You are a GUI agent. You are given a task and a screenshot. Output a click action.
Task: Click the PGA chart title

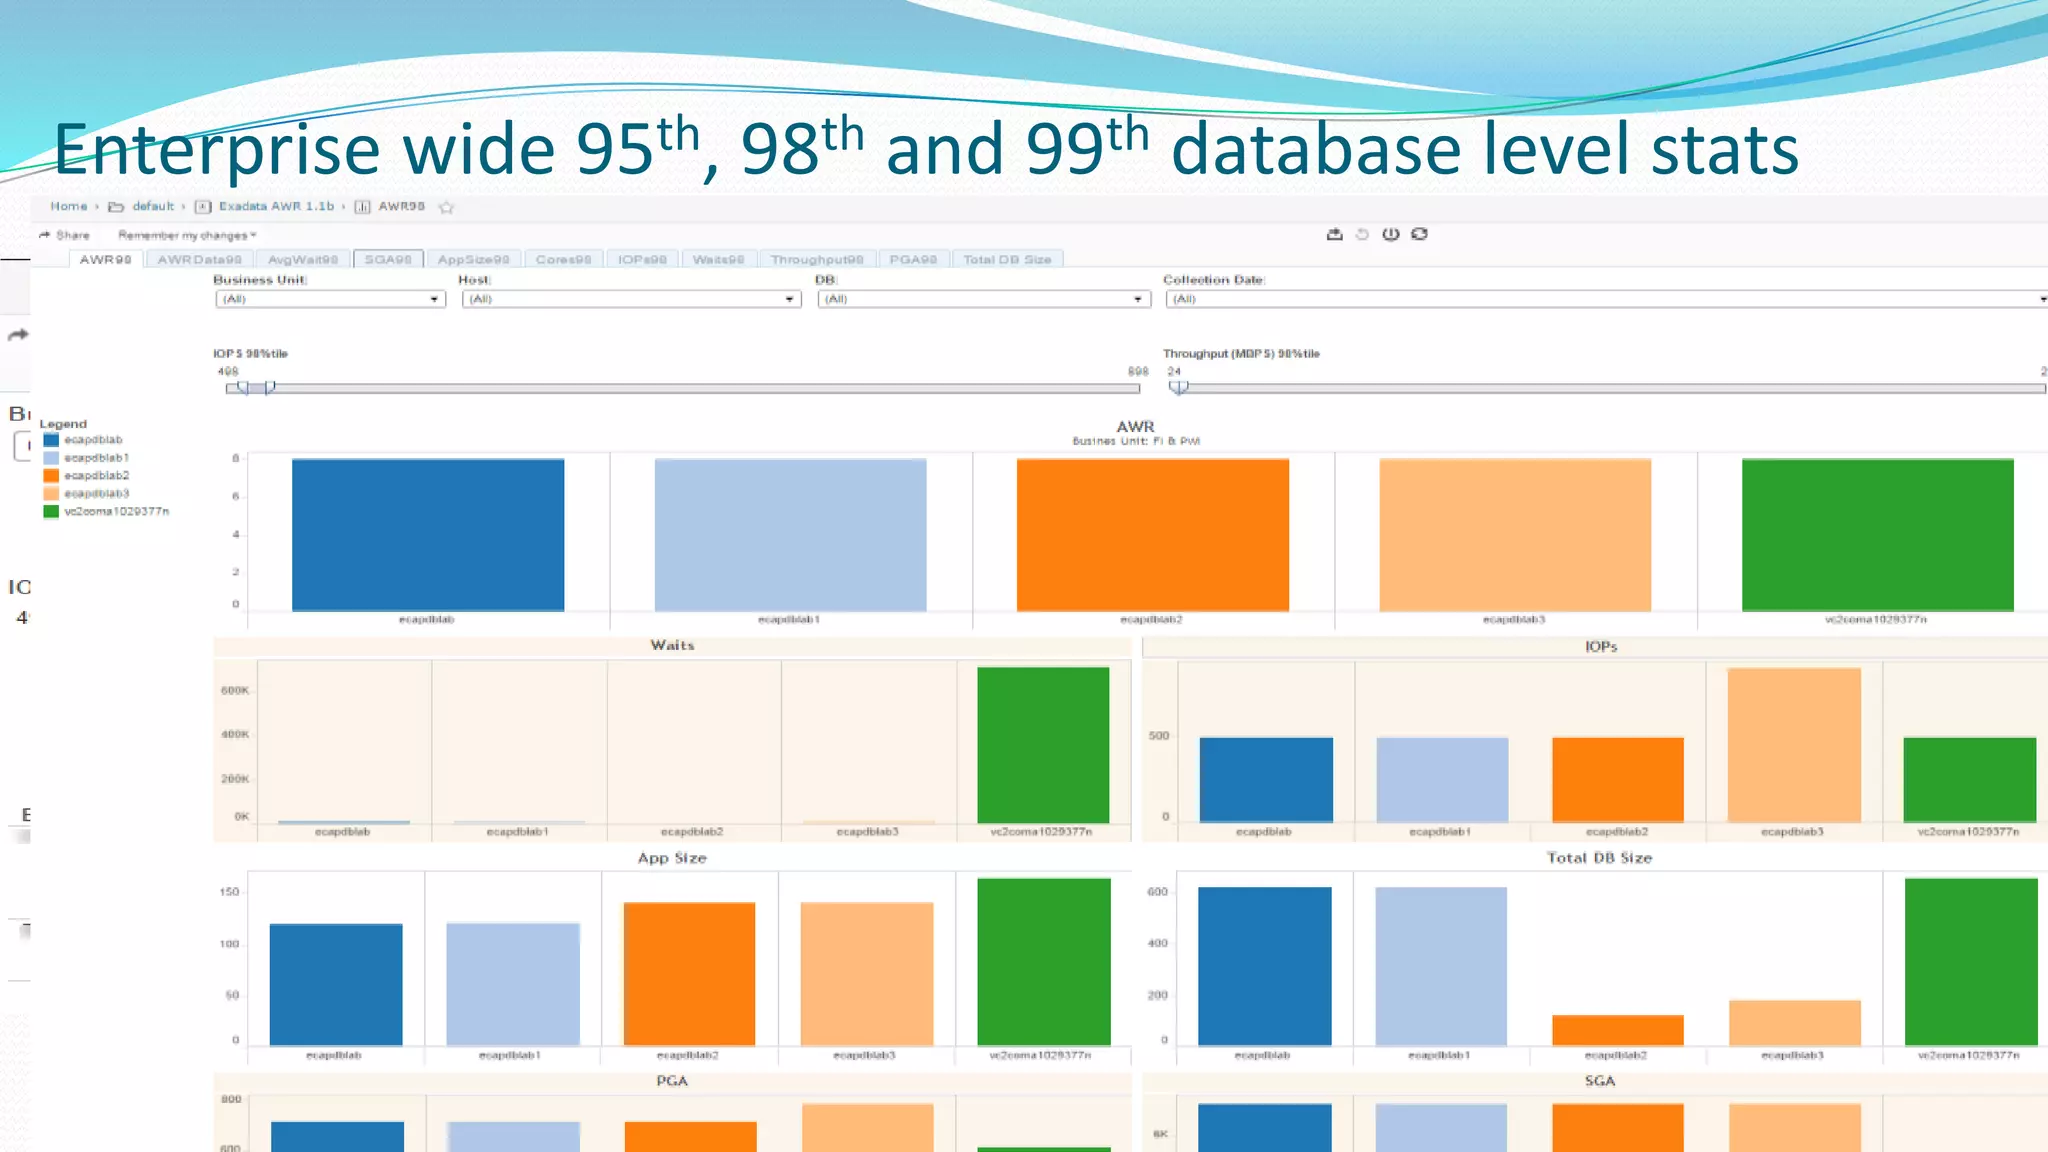672,1081
